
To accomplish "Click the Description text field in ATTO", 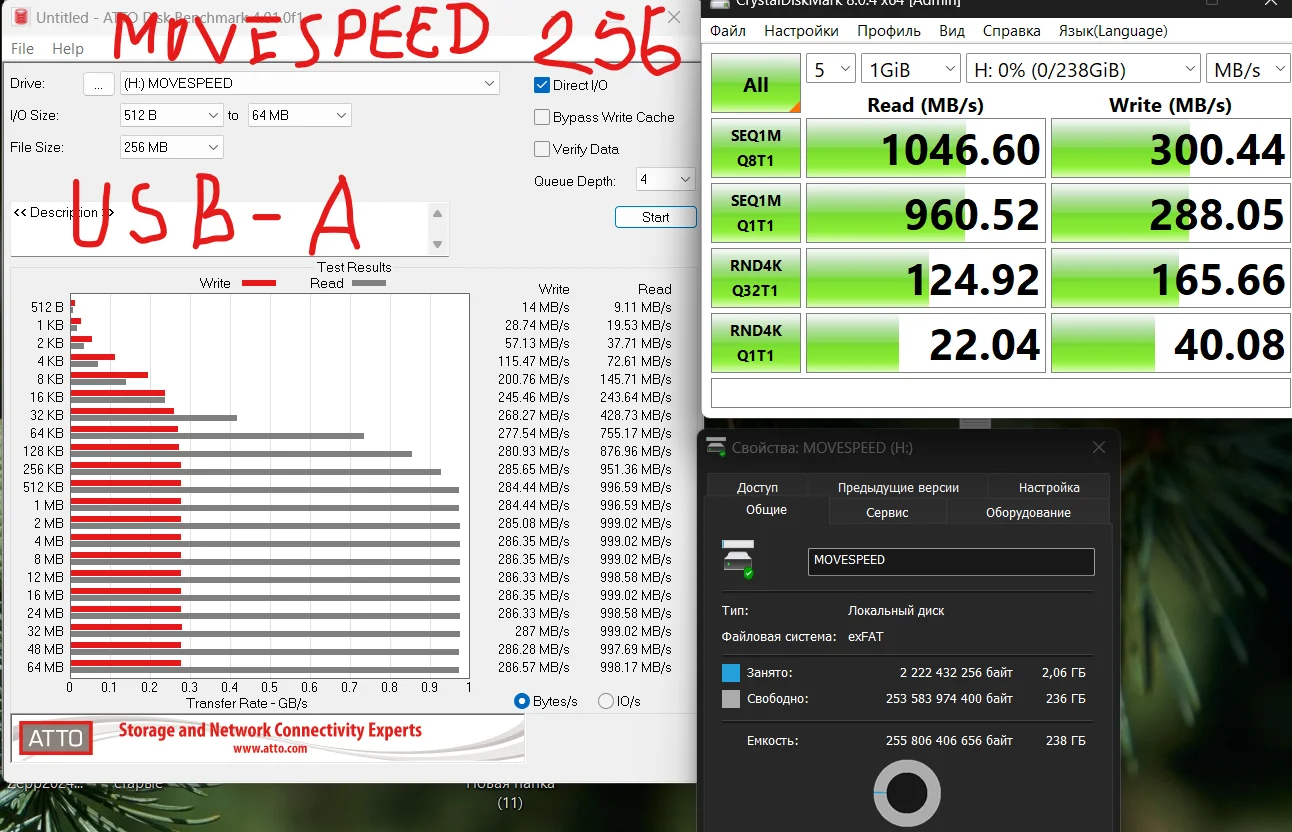I will pos(220,229).
